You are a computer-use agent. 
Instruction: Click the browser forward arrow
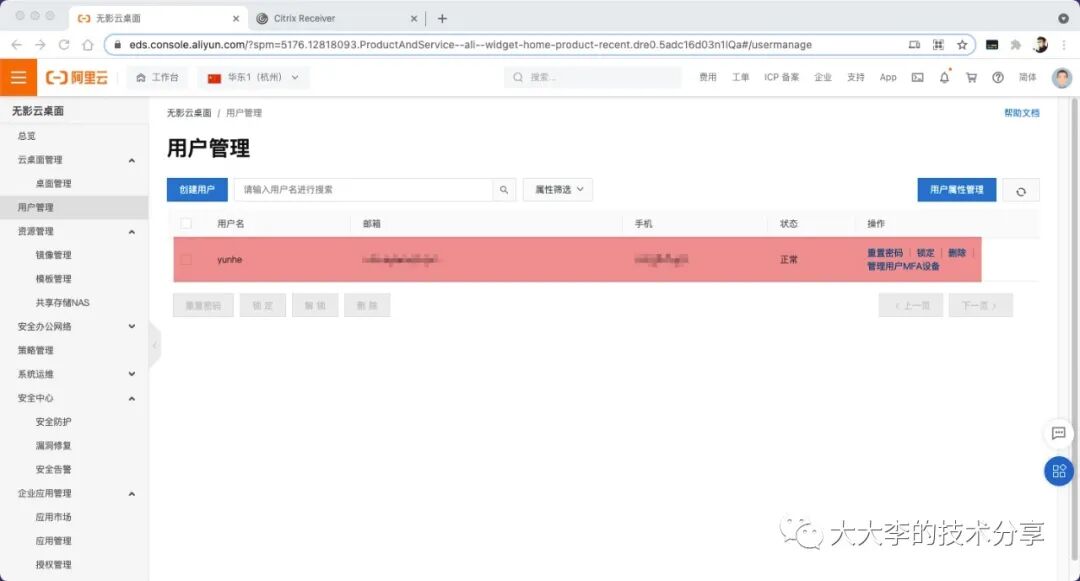point(40,45)
